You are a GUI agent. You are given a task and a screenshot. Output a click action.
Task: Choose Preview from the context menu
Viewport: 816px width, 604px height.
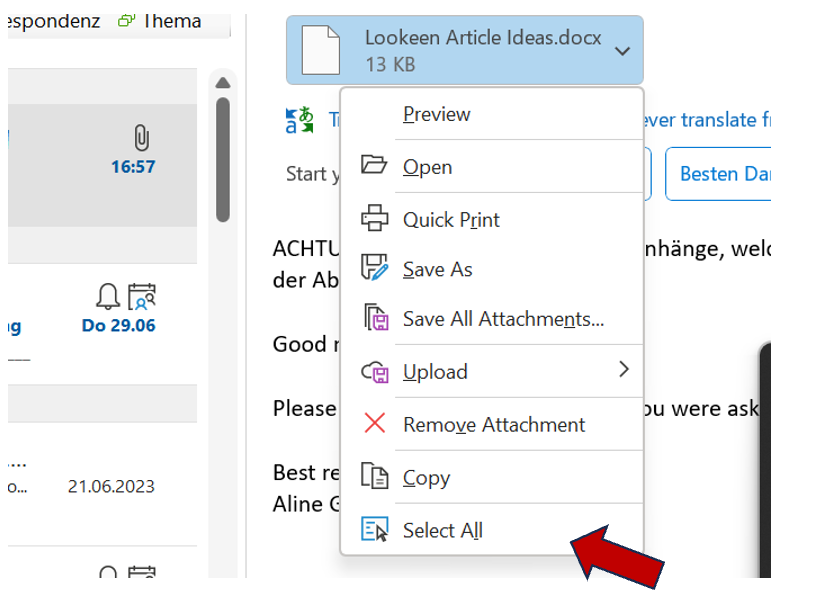click(x=436, y=114)
